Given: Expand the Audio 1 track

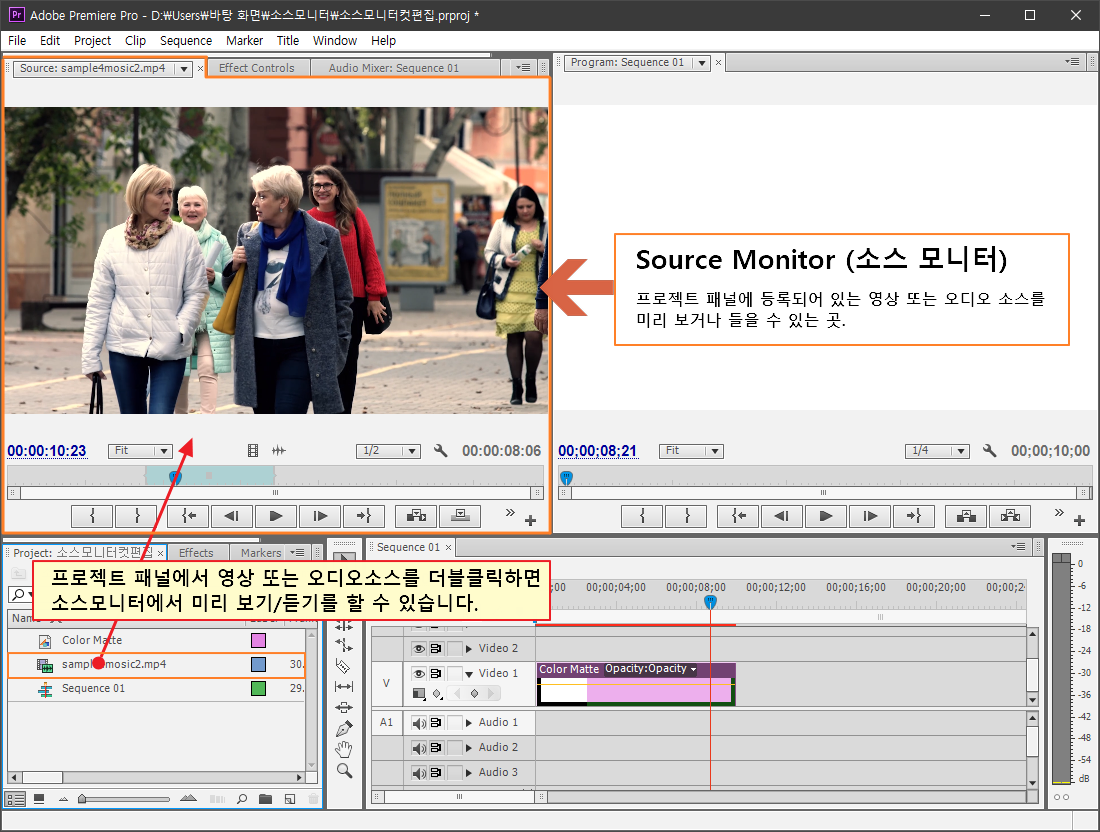Looking at the screenshot, I should coord(469,723).
